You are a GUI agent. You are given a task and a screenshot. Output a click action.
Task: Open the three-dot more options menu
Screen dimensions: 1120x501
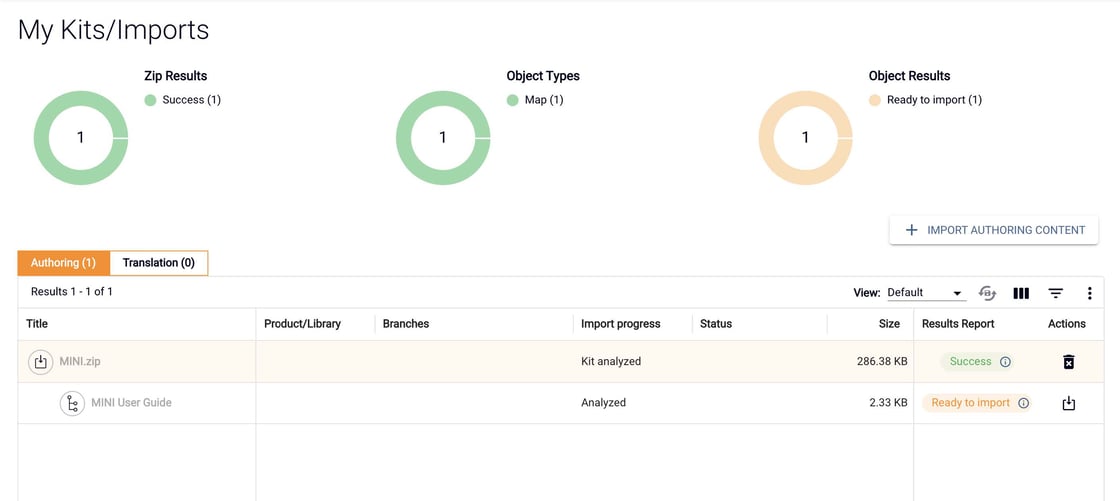[1089, 293]
